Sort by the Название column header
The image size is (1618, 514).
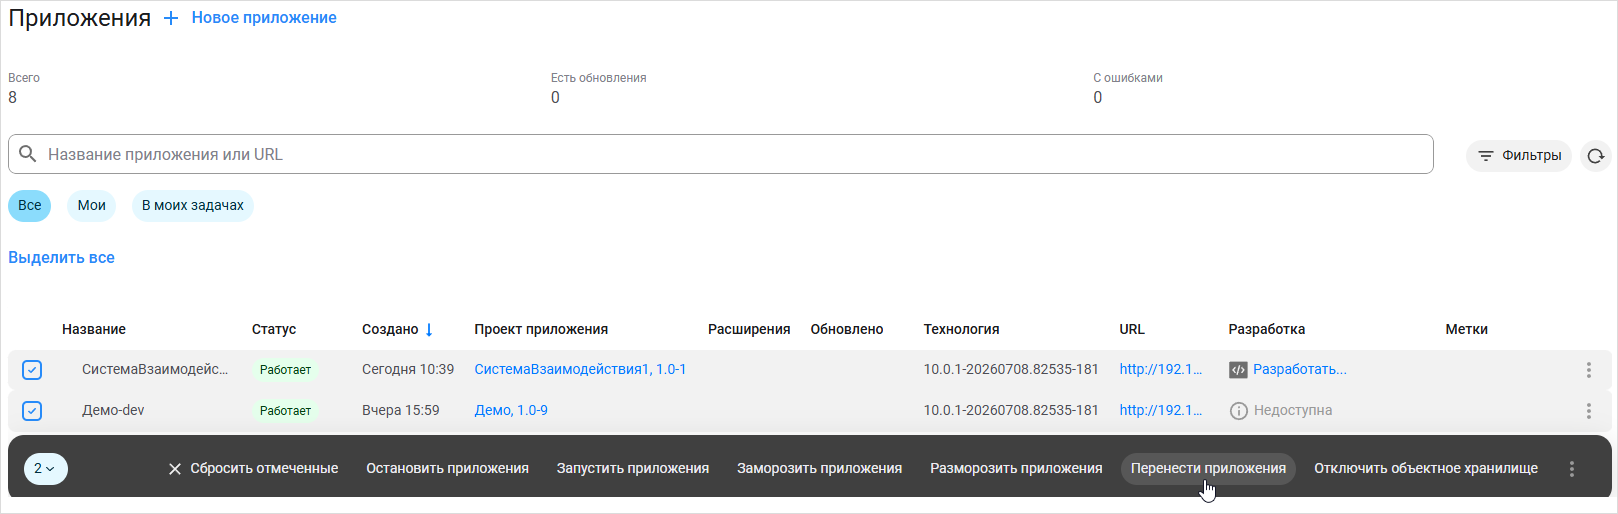tap(94, 329)
